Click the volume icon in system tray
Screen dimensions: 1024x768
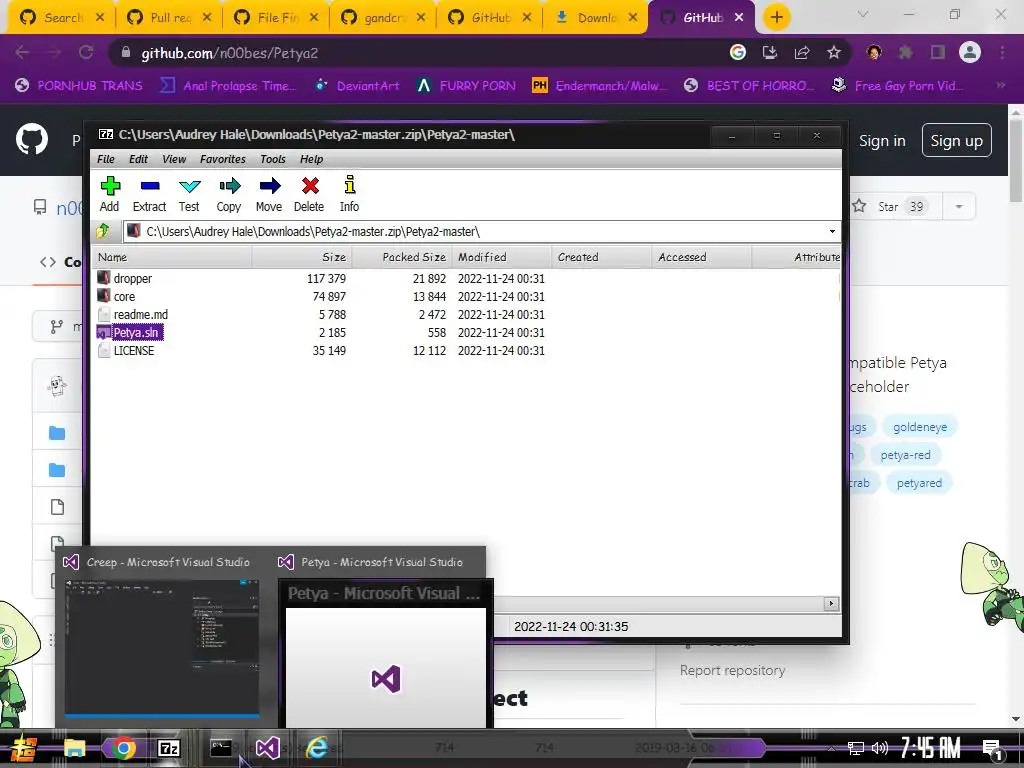coord(880,748)
